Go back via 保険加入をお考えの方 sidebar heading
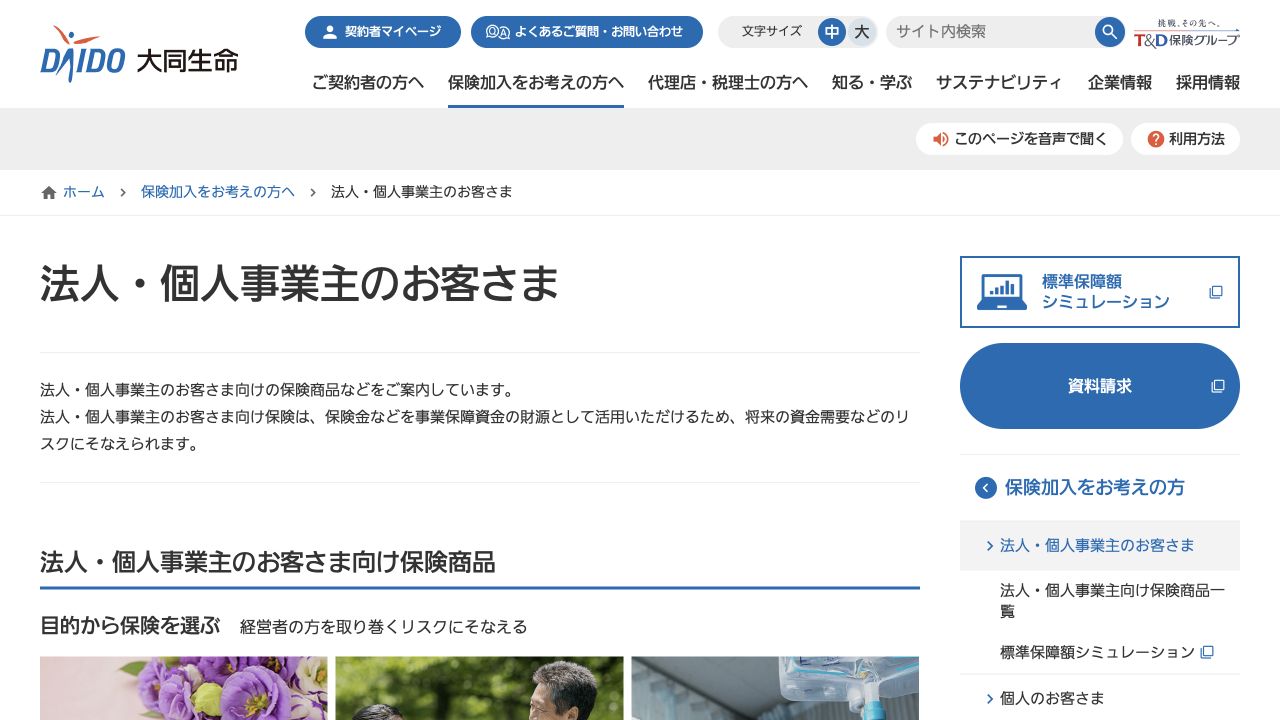The width and height of the screenshot is (1280, 720). pos(1095,487)
